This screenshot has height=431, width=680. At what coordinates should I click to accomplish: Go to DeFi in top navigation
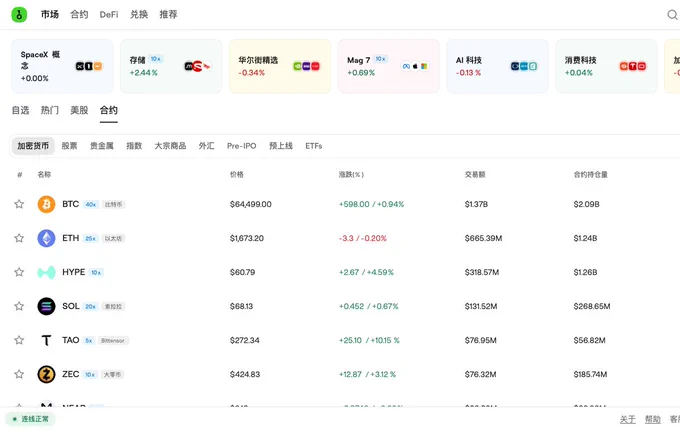(x=109, y=15)
